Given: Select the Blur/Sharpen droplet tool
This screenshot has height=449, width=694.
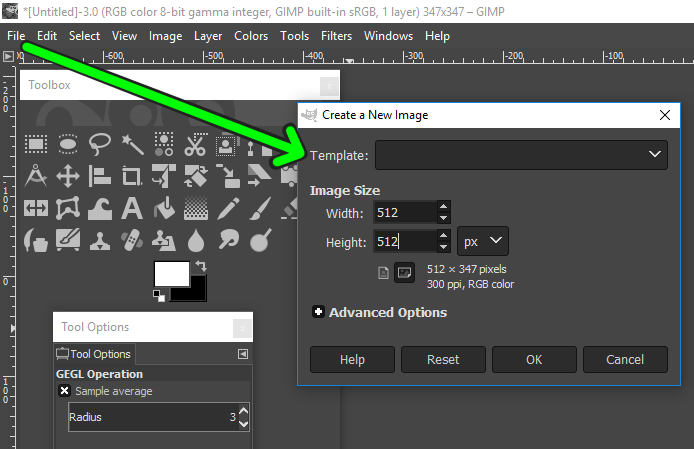Looking at the screenshot, I should tap(196, 240).
